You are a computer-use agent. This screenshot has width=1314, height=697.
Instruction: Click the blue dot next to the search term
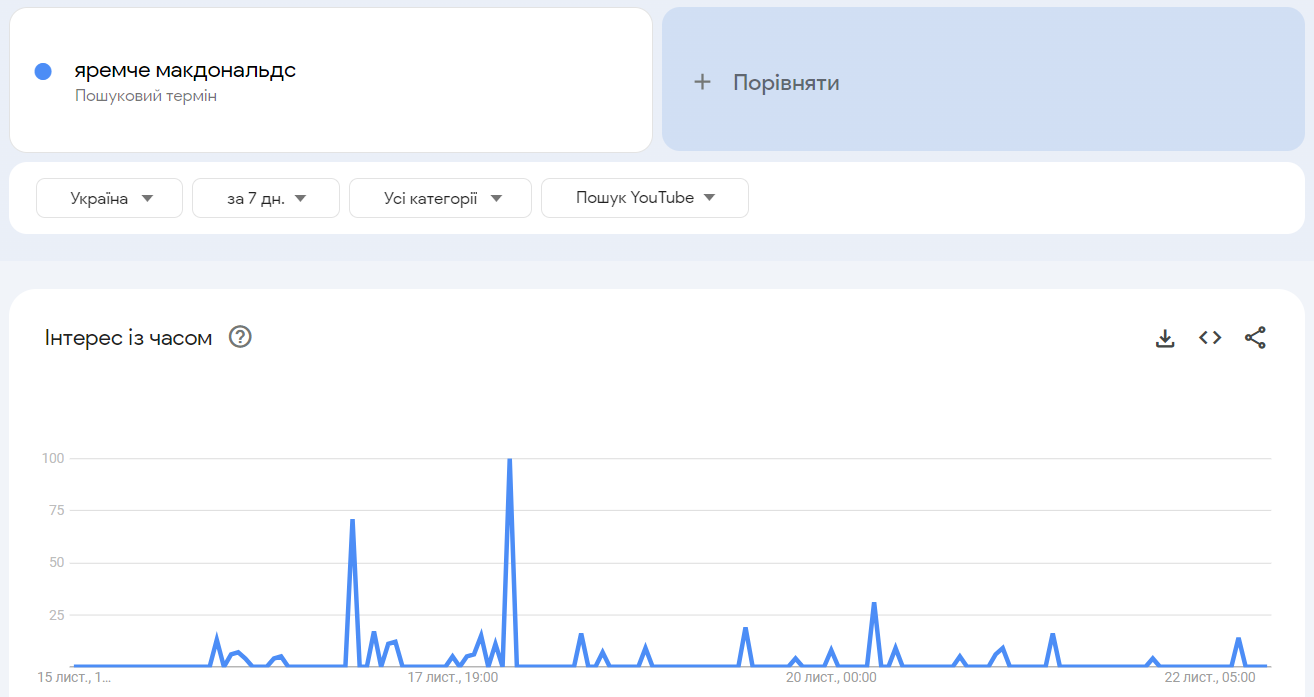coord(42,69)
